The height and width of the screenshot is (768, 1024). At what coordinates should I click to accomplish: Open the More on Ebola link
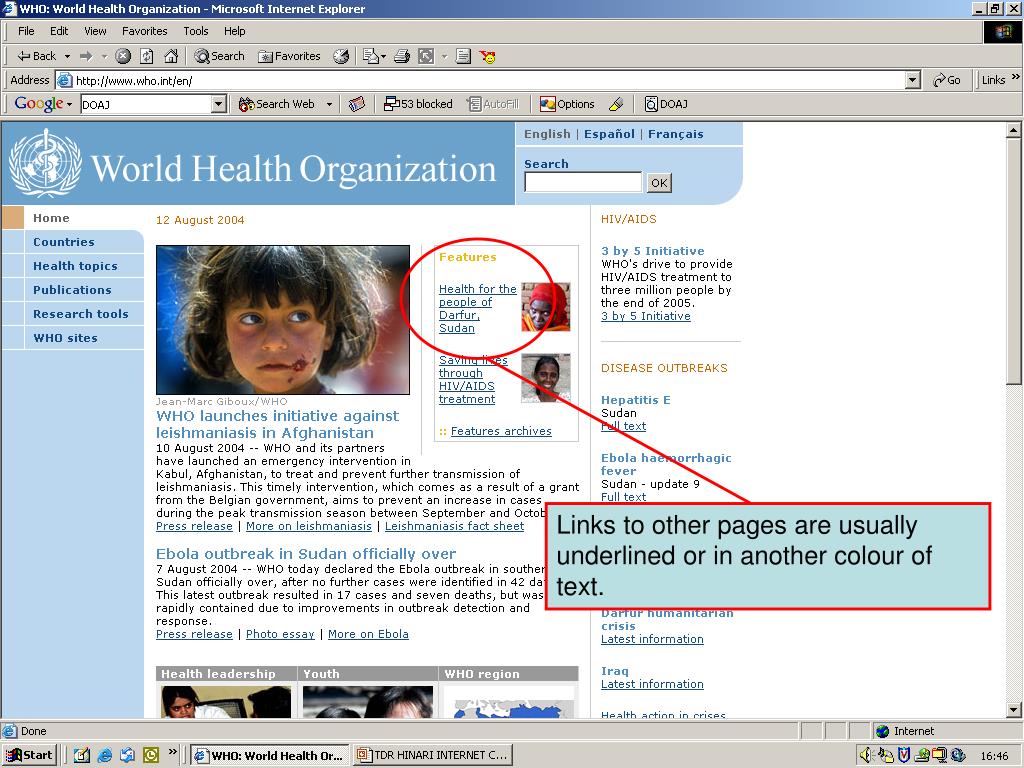368,634
